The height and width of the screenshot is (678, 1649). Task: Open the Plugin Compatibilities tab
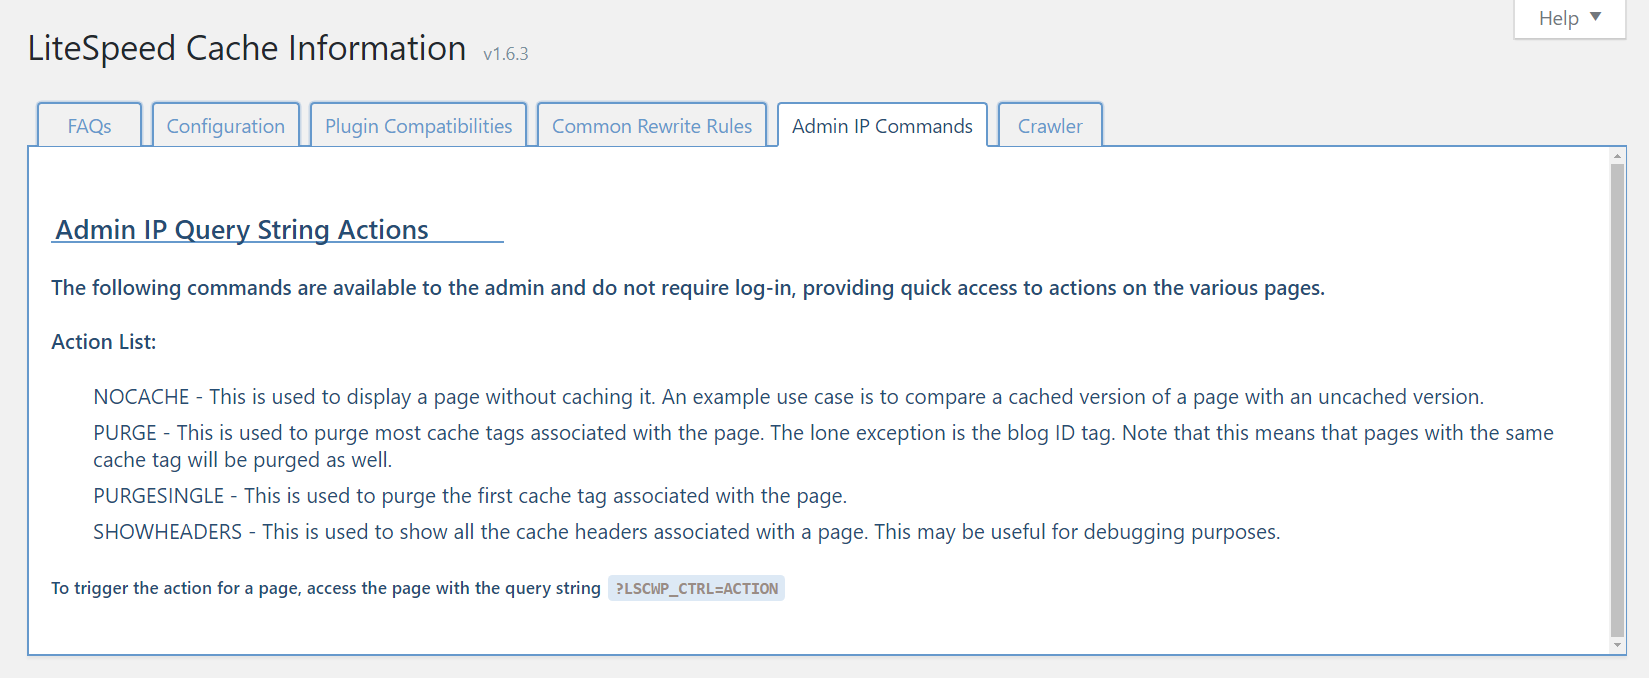click(x=418, y=125)
